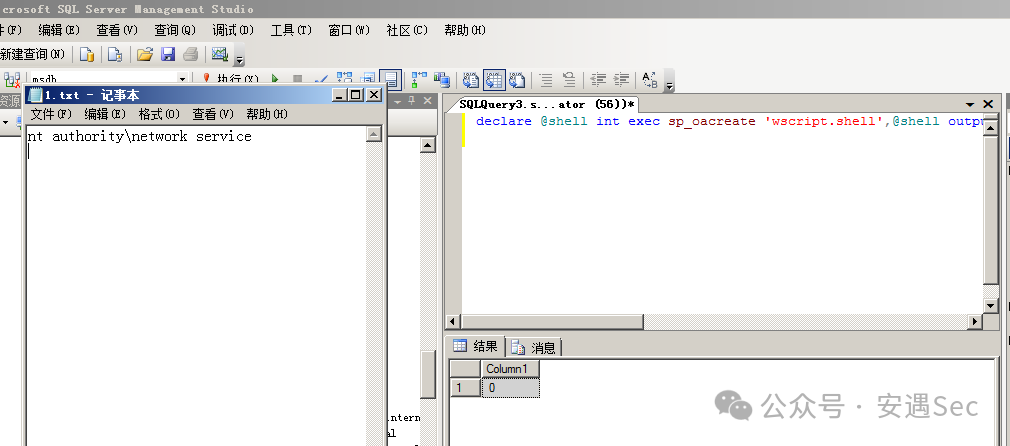Select row header 1 in results grid

point(465,388)
